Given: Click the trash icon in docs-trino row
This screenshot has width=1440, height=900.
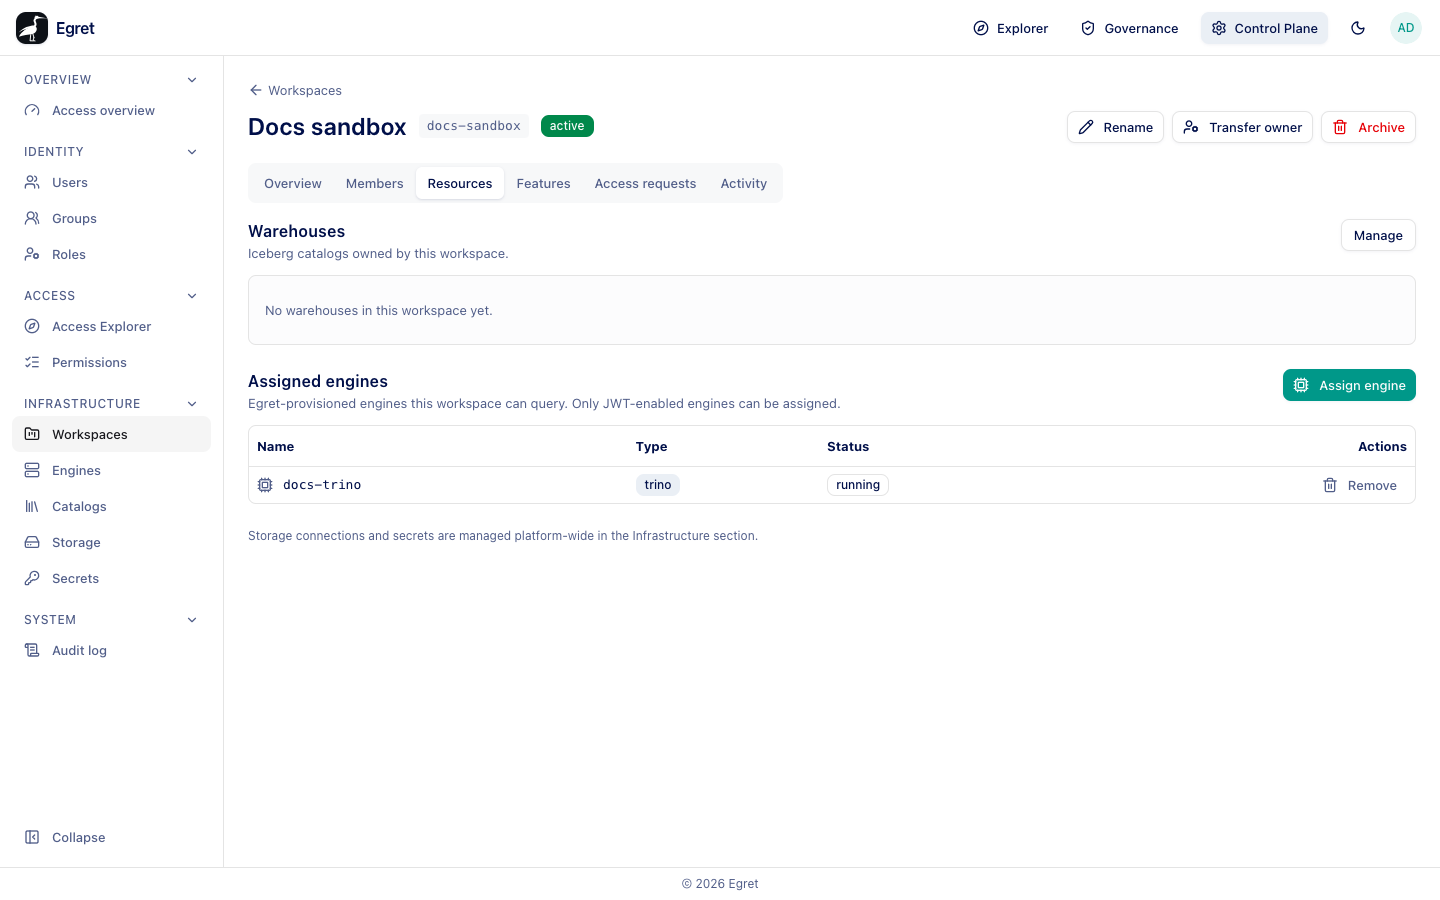Looking at the screenshot, I should [1330, 485].
